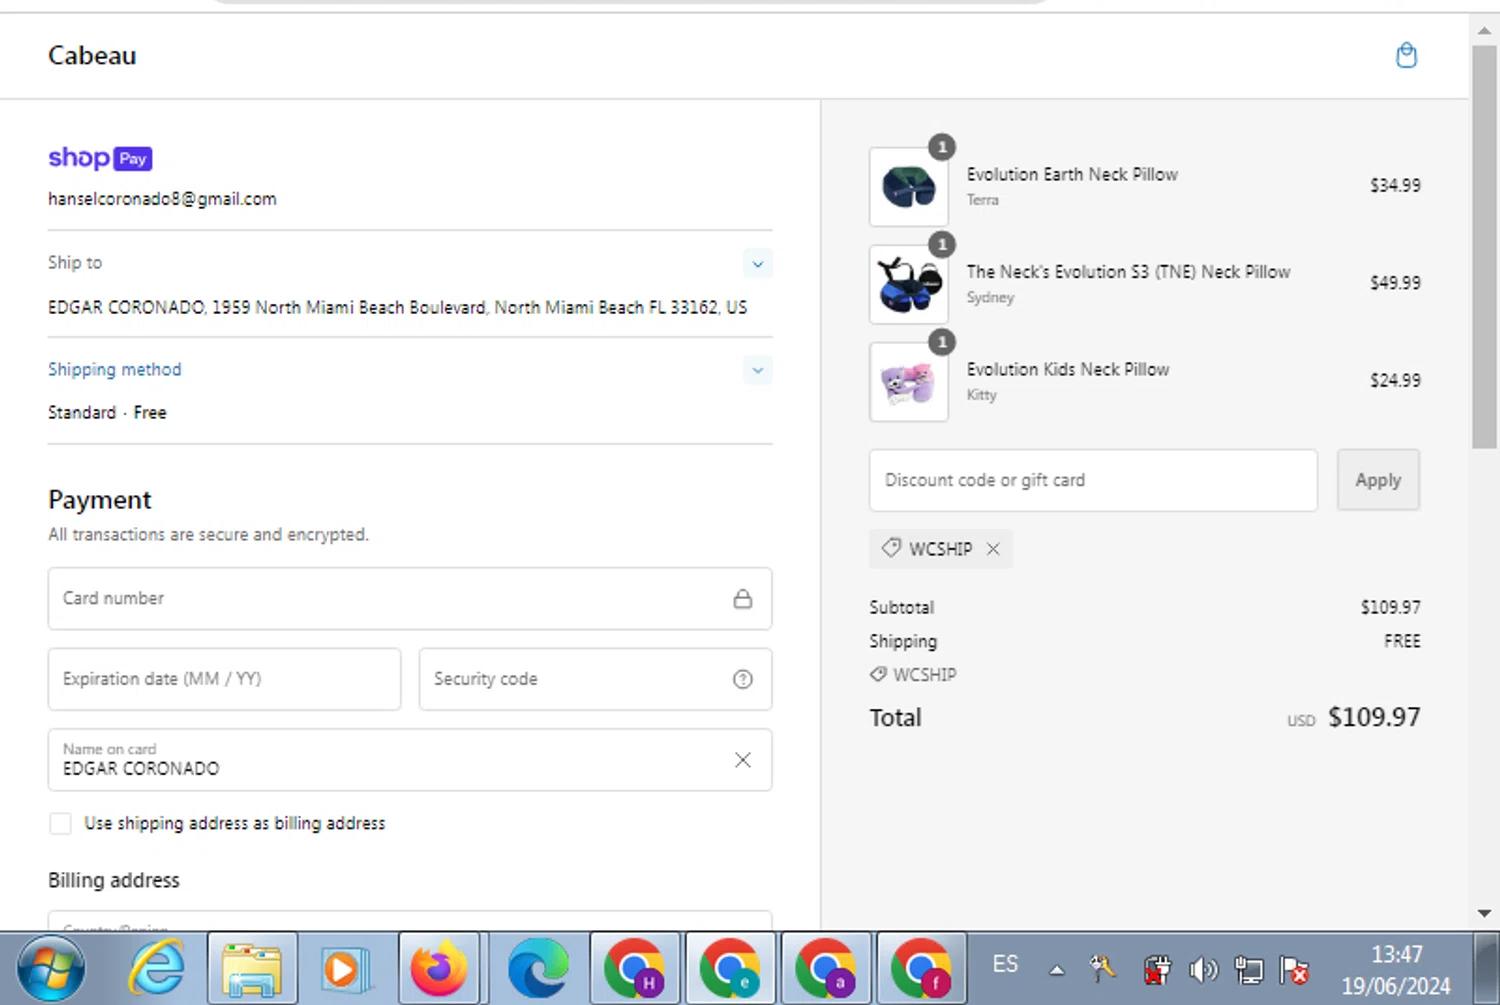Click the Evolution Kids Neck Pillow title
This screenshot has height=1005, width=1500.
[1068, 369]
